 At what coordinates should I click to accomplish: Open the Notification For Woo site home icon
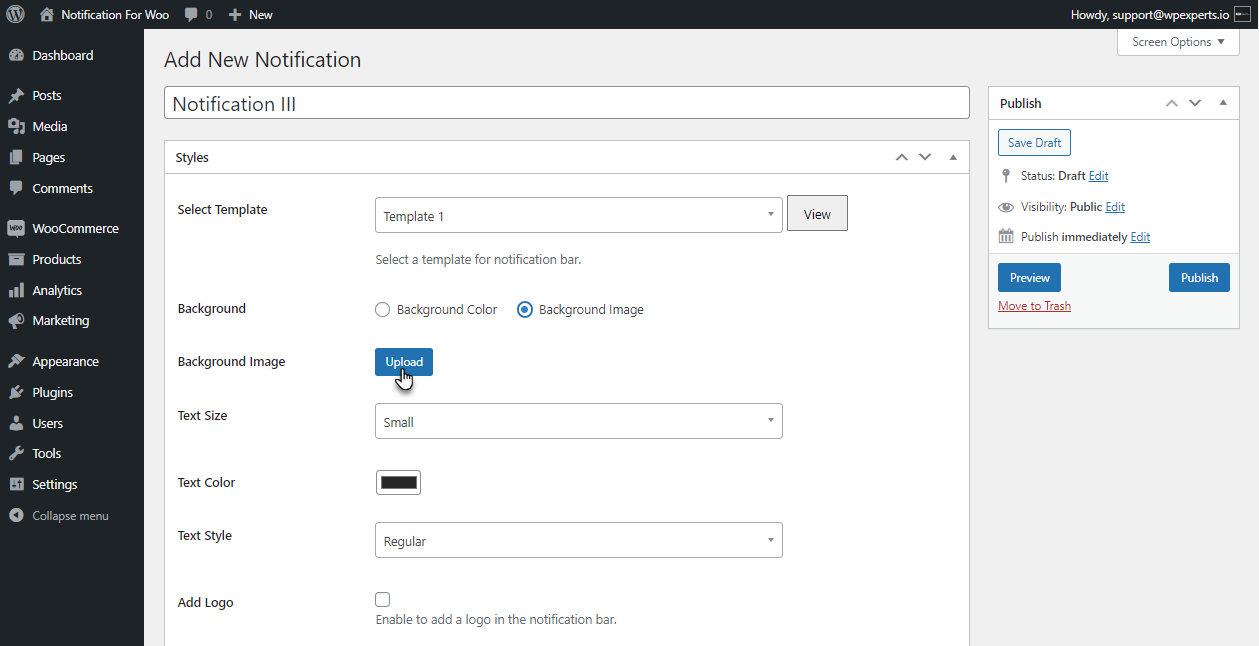point(47,14)
